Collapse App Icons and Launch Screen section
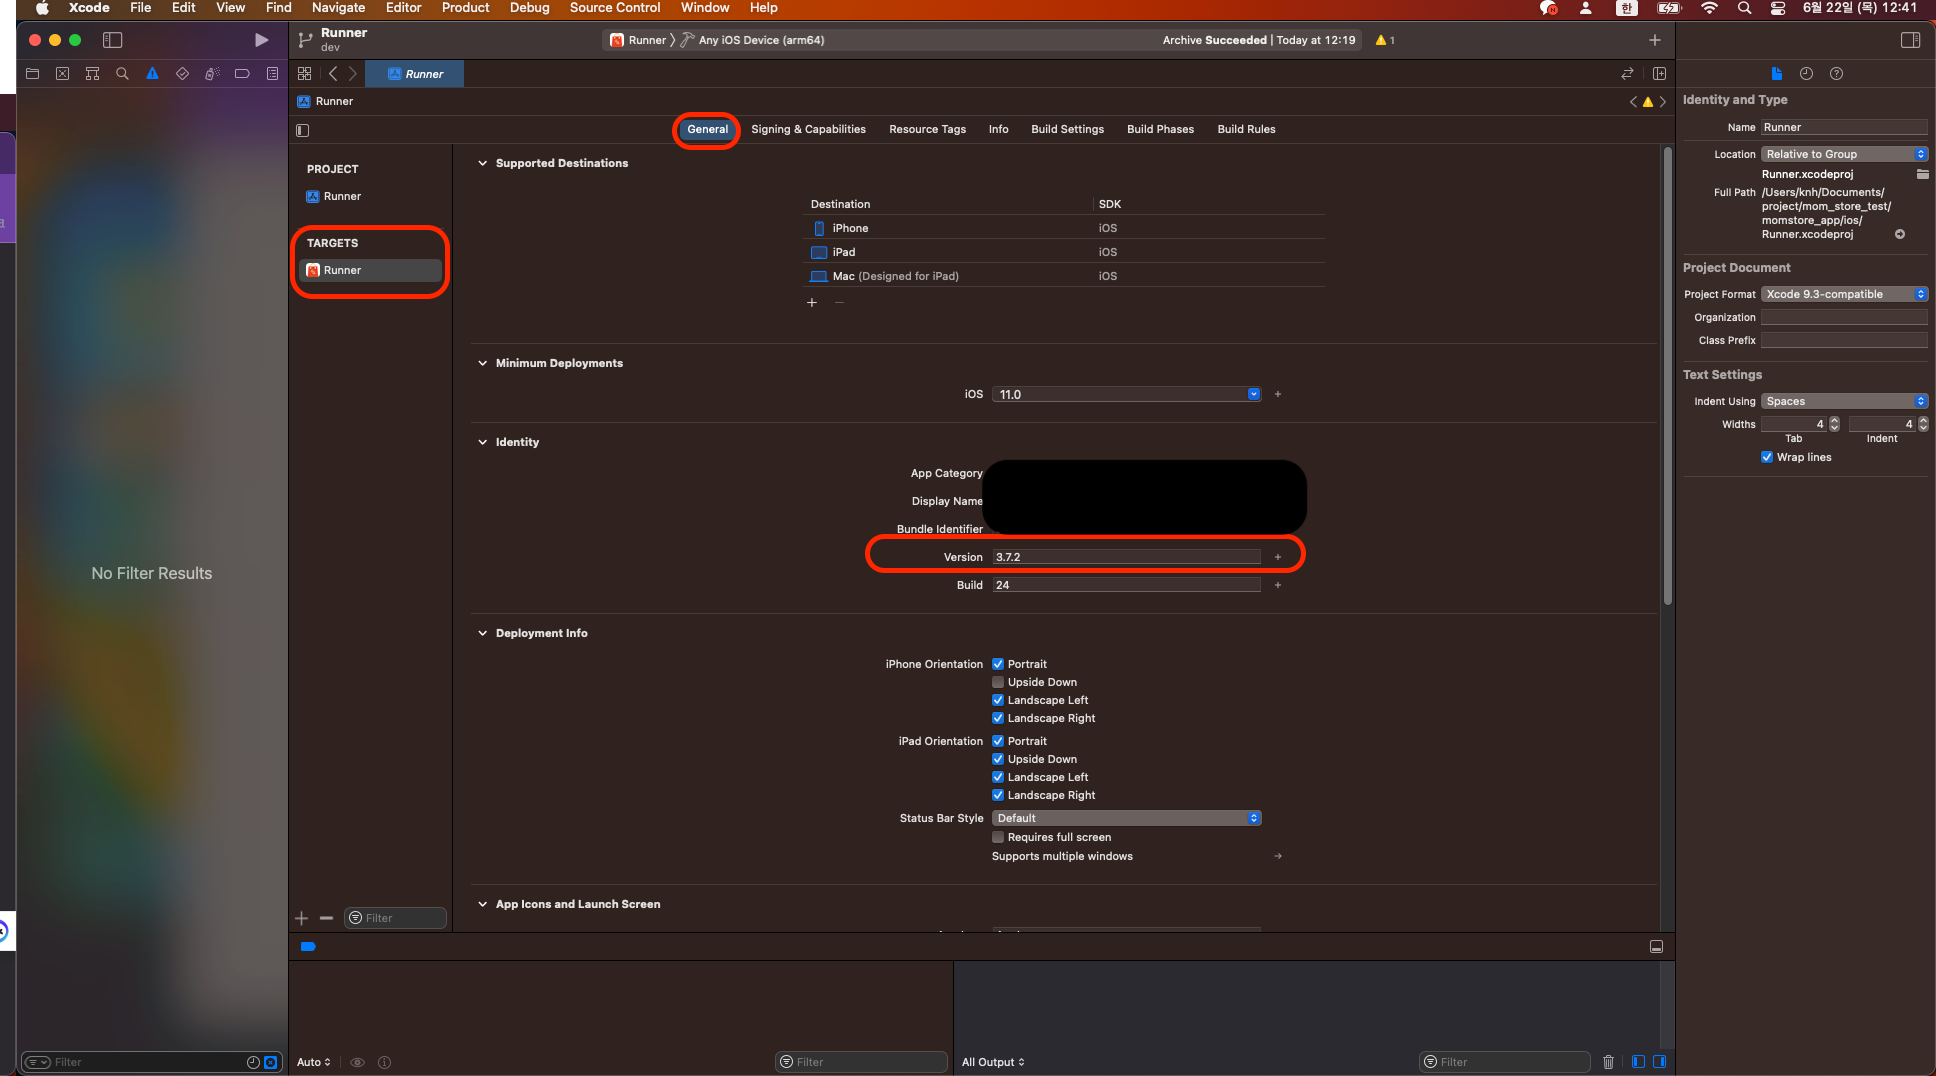Image resolution: width=1936 pixels, height=1076 pixels. point(483,904)
